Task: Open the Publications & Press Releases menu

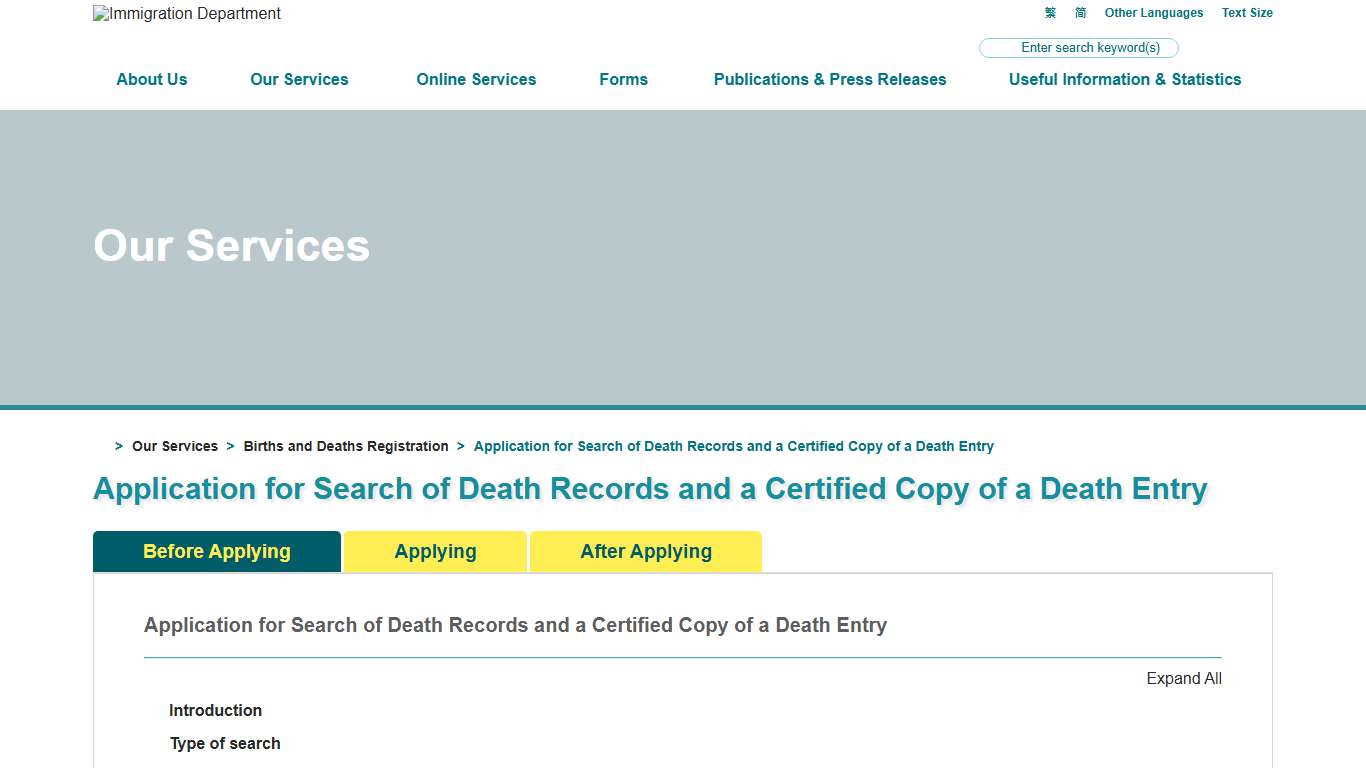Action: pos(829,79)
